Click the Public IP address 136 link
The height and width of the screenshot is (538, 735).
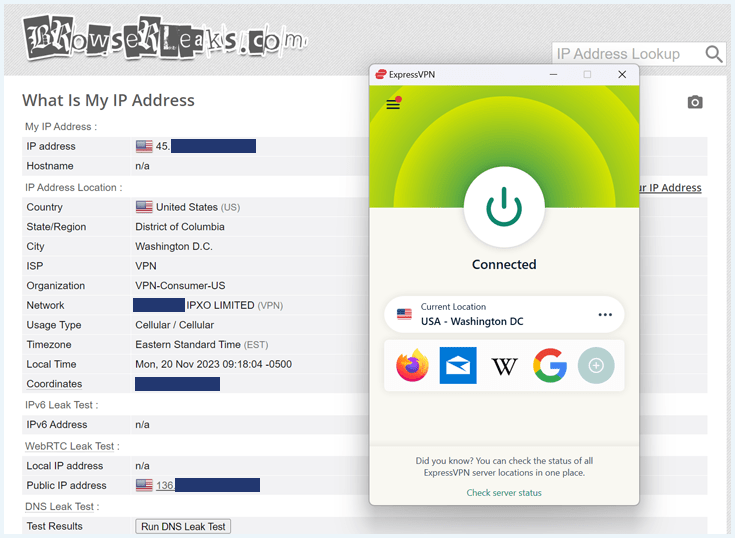(165, 485)
